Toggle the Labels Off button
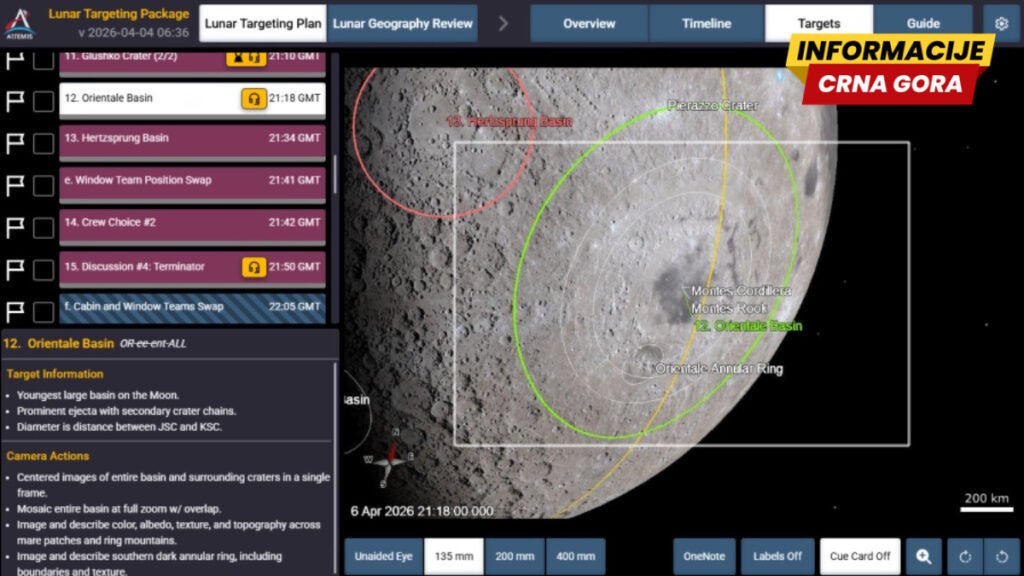Image resolution: width=1024 pixels, height=576 pixels. click(x=777, y=557)
